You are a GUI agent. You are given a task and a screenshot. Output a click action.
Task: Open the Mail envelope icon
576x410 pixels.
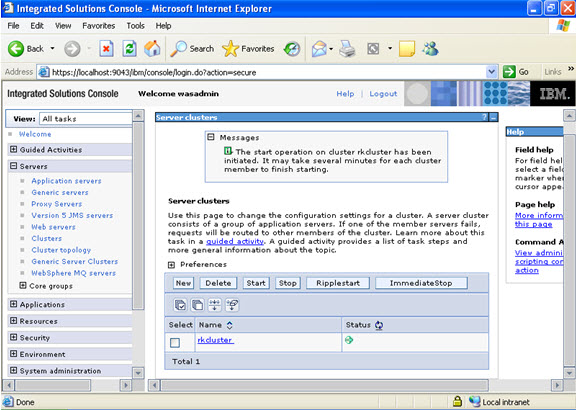[319, 48]
